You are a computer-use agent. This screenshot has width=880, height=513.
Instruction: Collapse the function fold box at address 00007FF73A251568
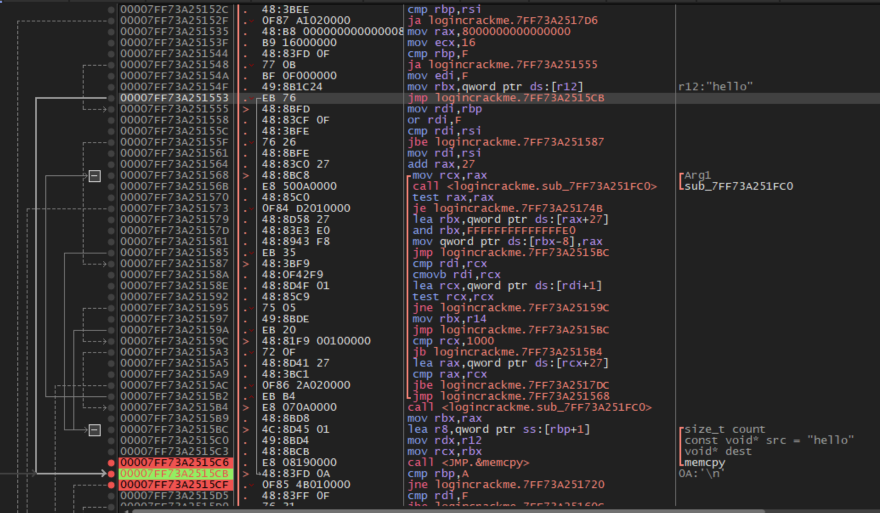click(x=94, y=176)
